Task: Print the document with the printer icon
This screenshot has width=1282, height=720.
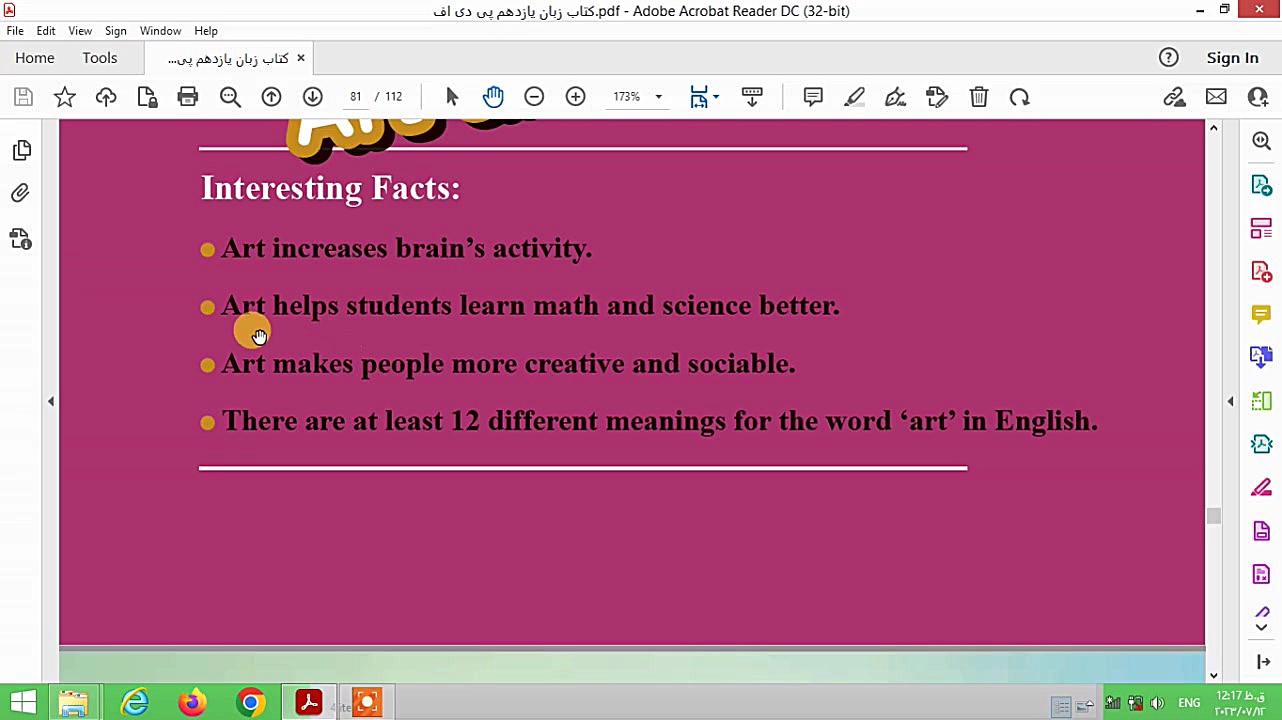Action: 188,97
